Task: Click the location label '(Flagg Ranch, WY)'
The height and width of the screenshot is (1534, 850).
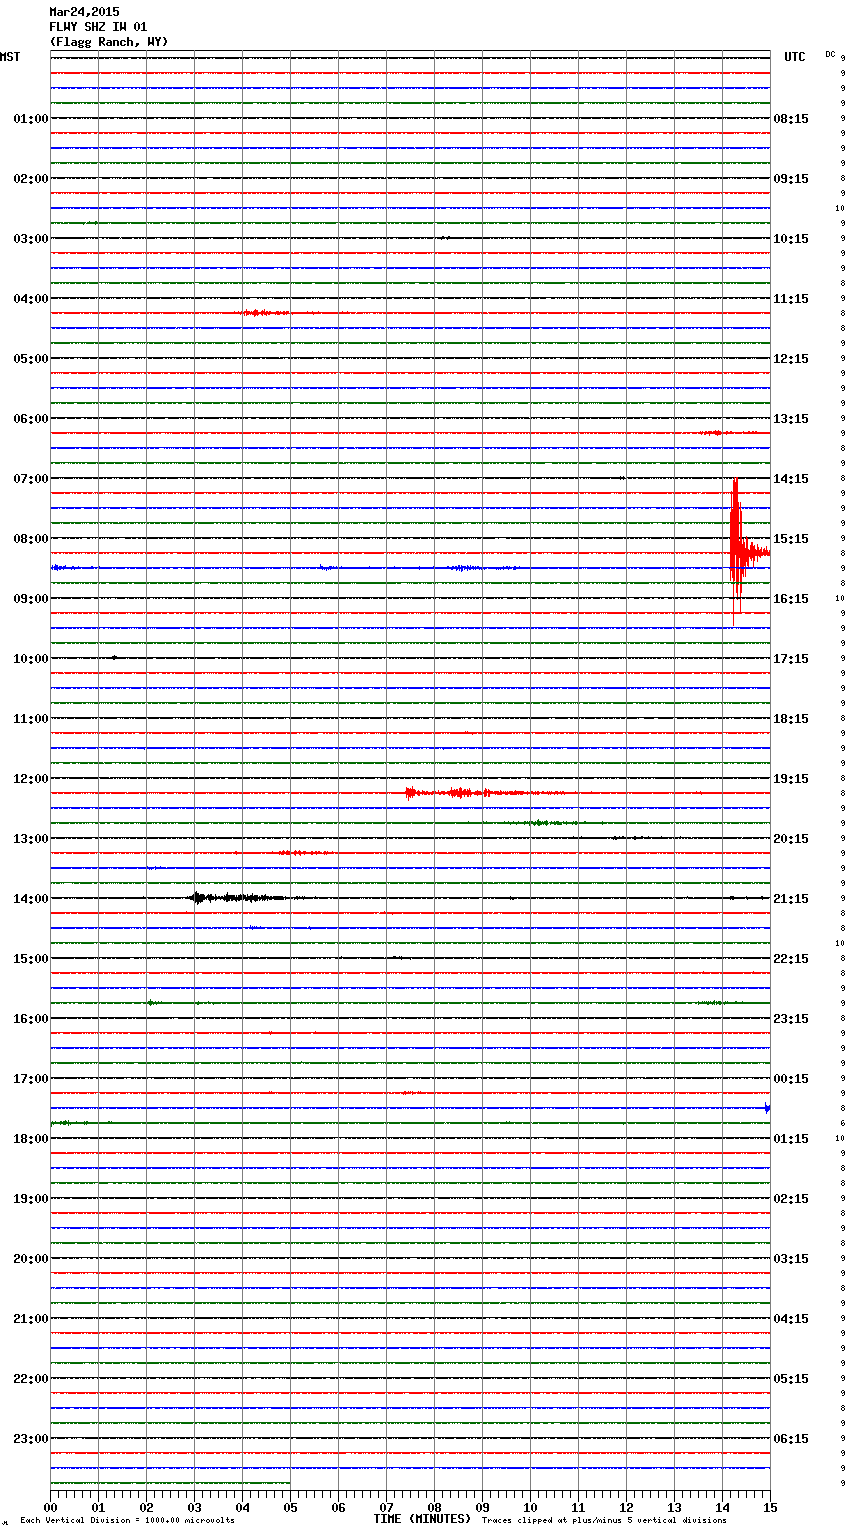Action: coord(109,42)
